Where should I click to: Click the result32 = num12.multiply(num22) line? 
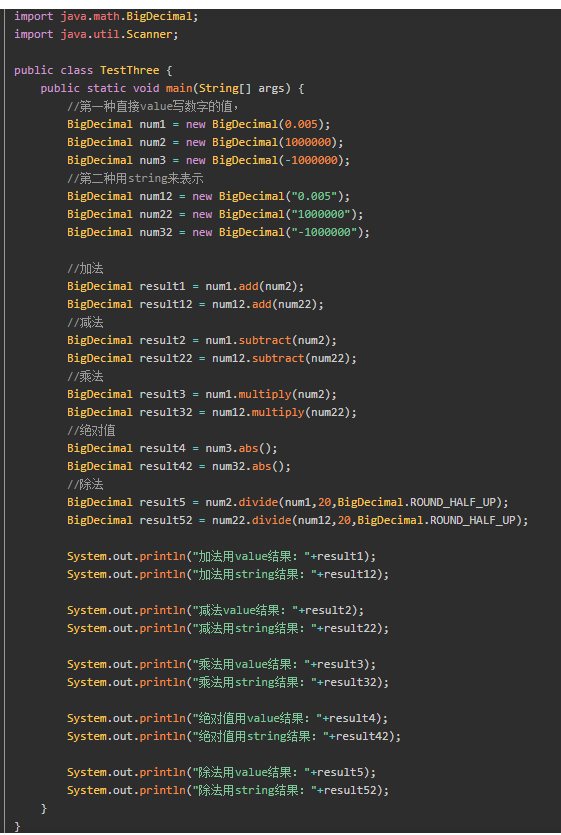(x=212, y=413)
